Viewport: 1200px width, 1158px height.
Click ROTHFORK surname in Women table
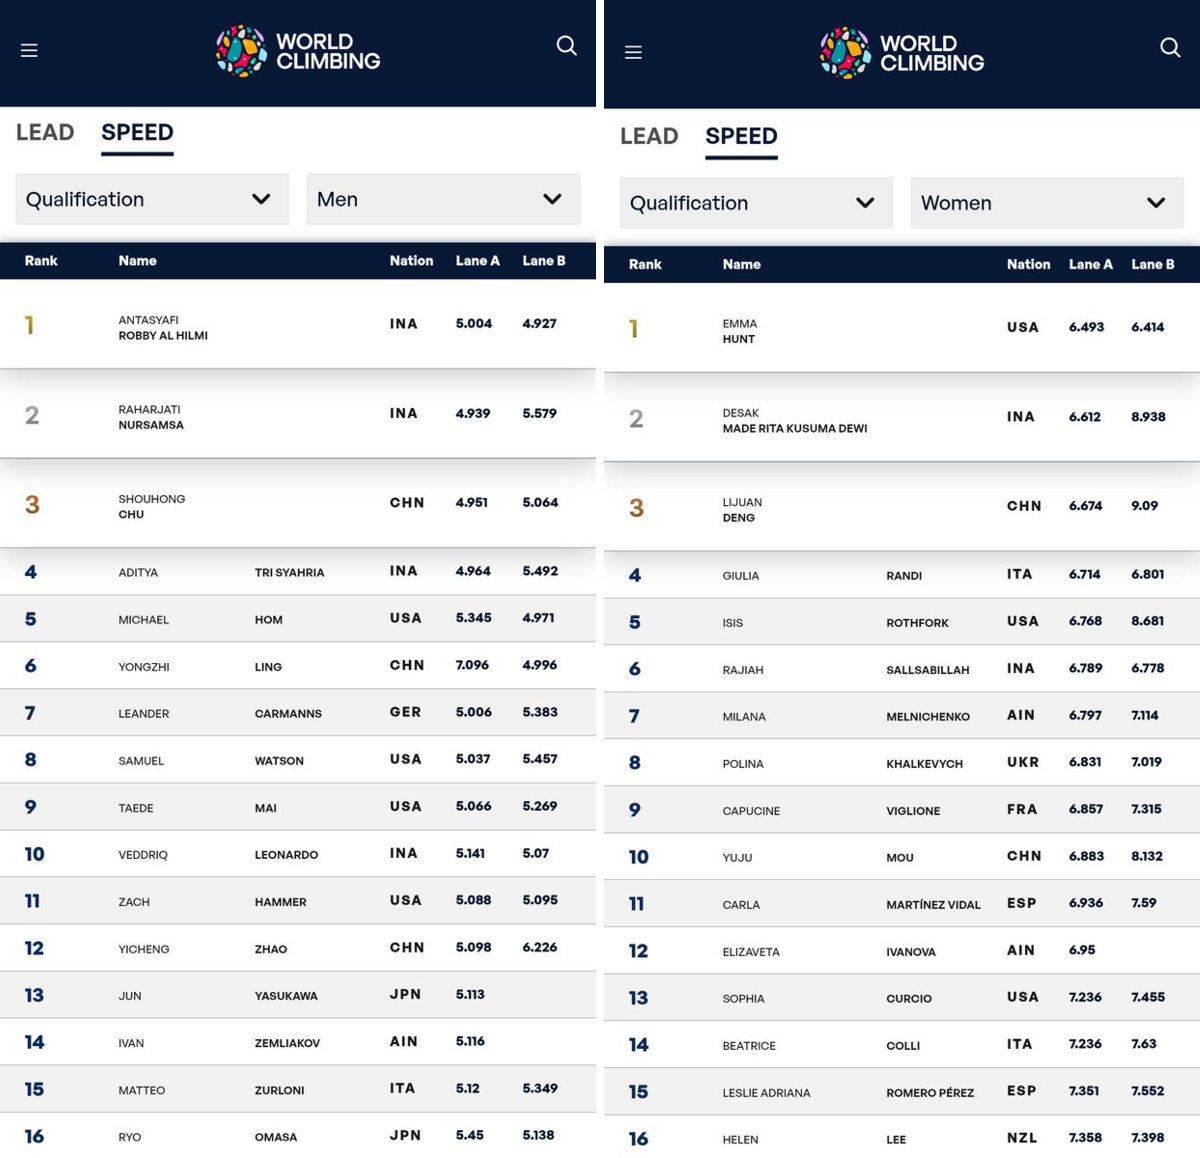pos(917,623)
